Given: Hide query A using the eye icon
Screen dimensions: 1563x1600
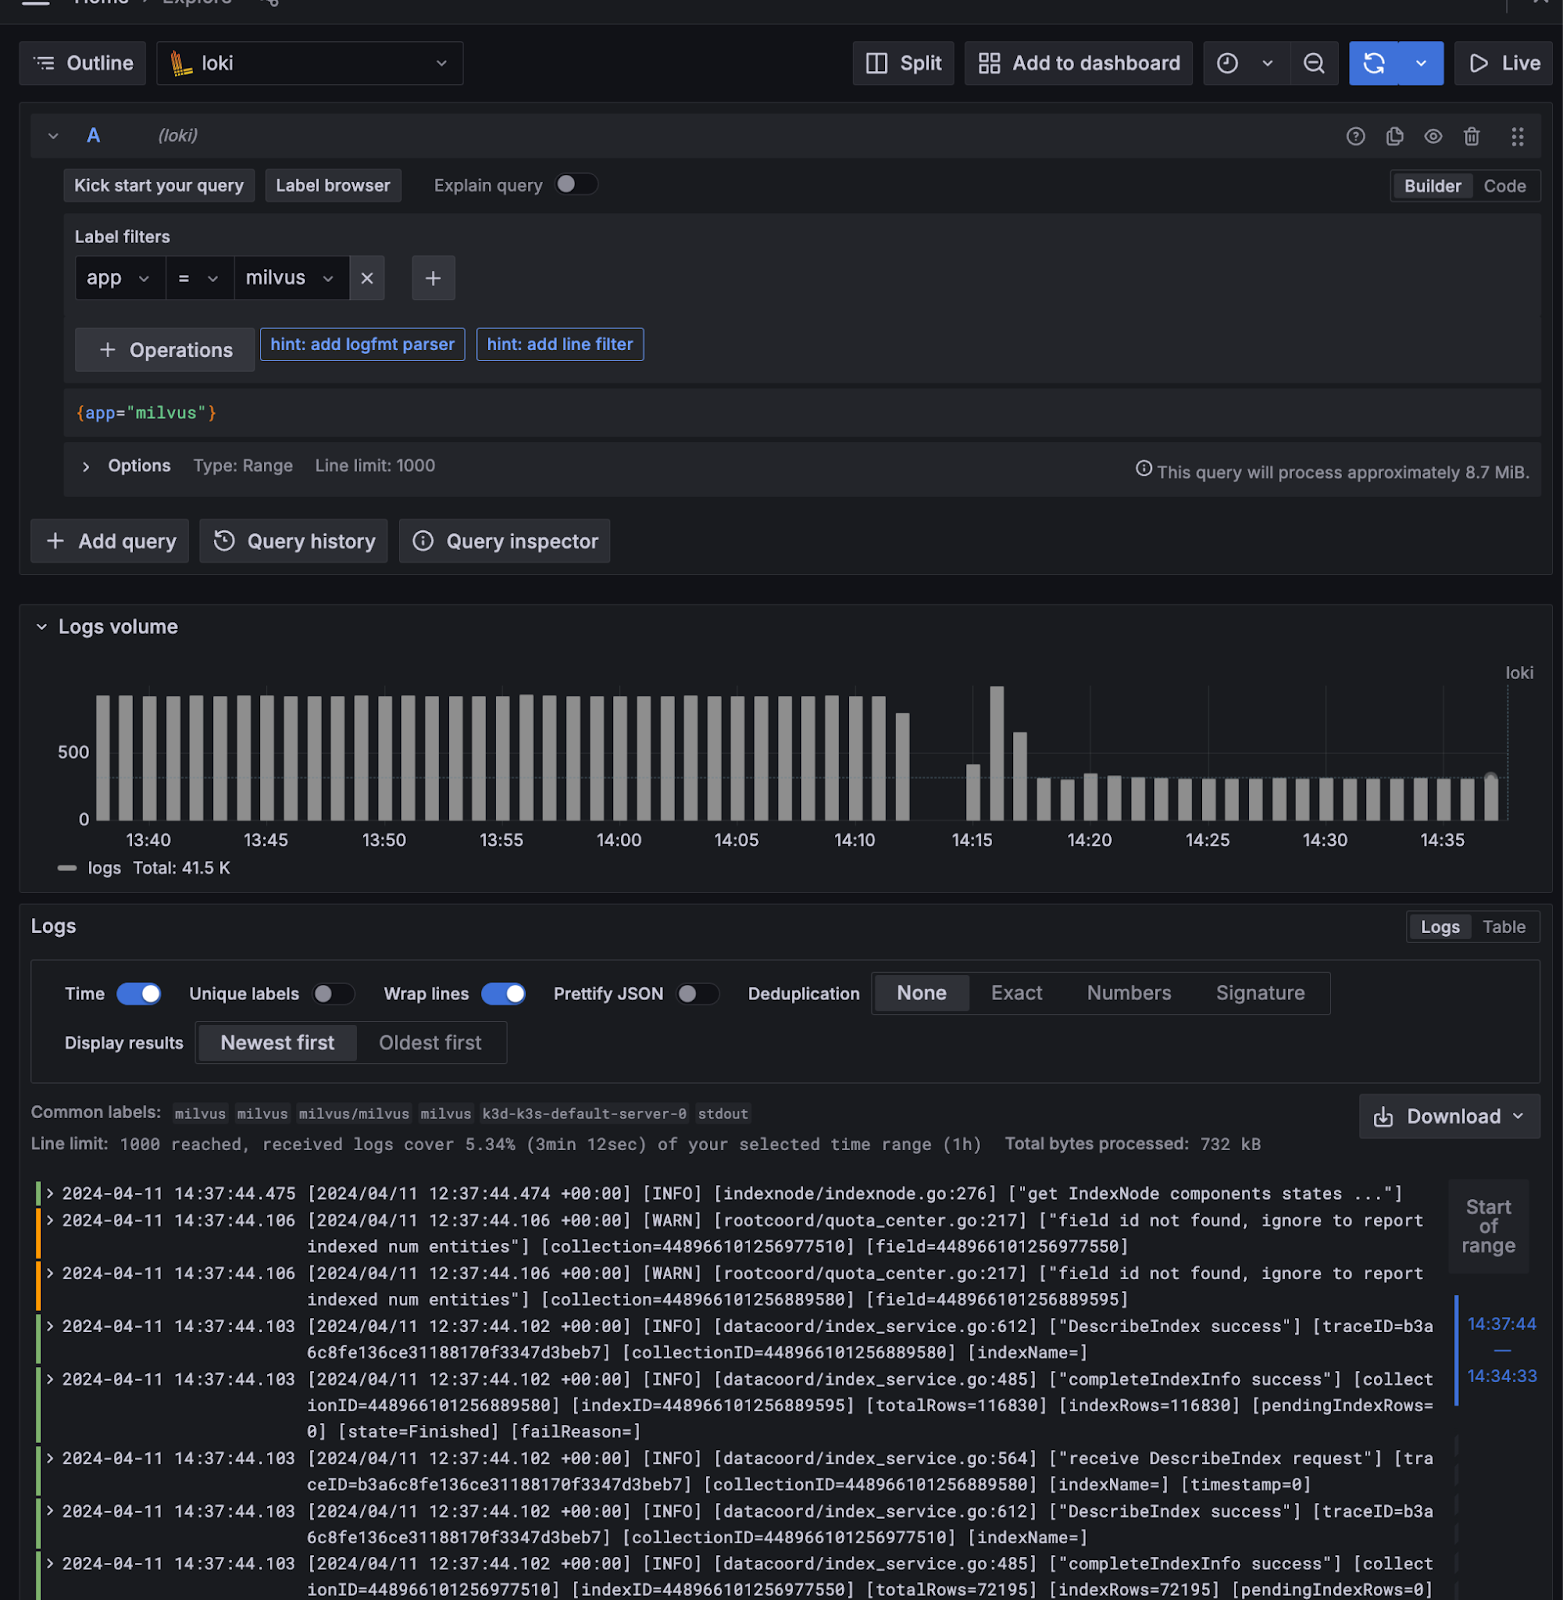Looking at the screenshot, I should [x=1433, y=136].
